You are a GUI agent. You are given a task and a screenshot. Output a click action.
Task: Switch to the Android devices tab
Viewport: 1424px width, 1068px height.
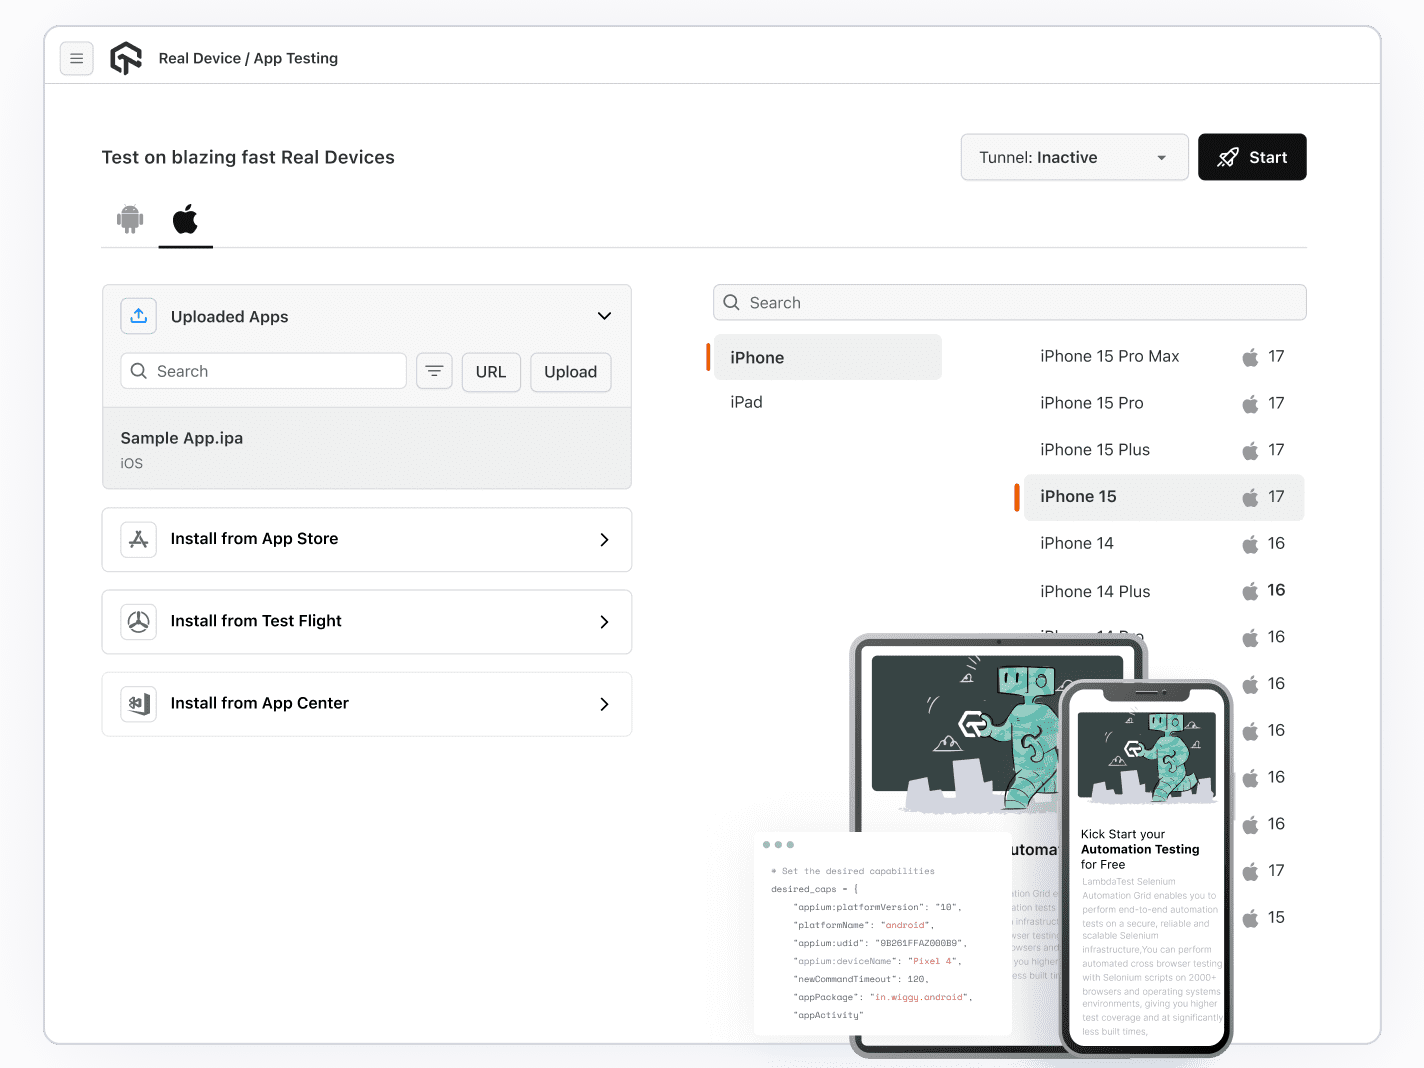tap(129, 219)
